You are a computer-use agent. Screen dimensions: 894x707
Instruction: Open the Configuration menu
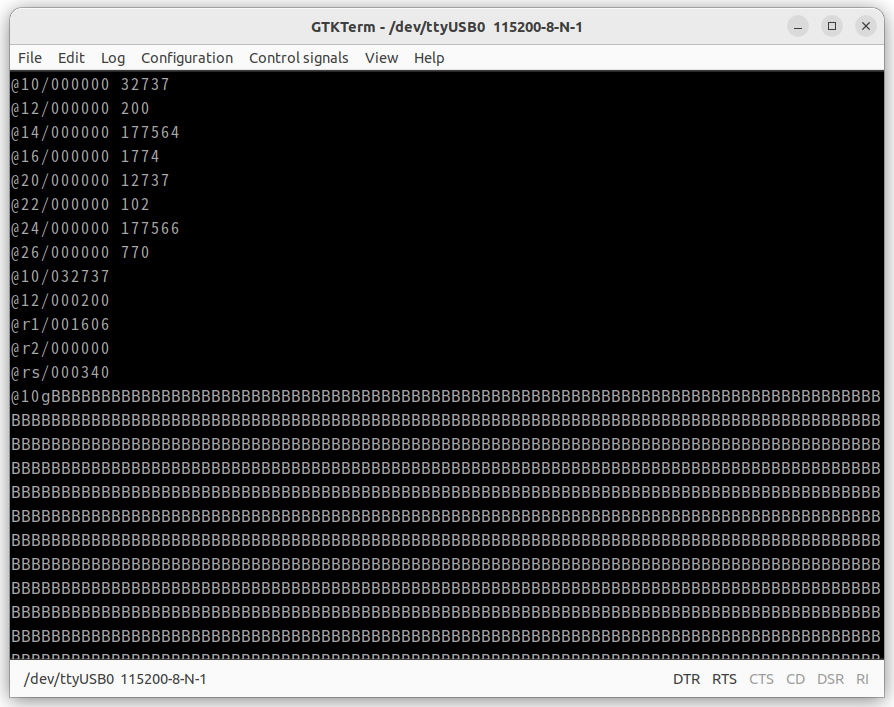pyautogui.click(x=187, y=58)
